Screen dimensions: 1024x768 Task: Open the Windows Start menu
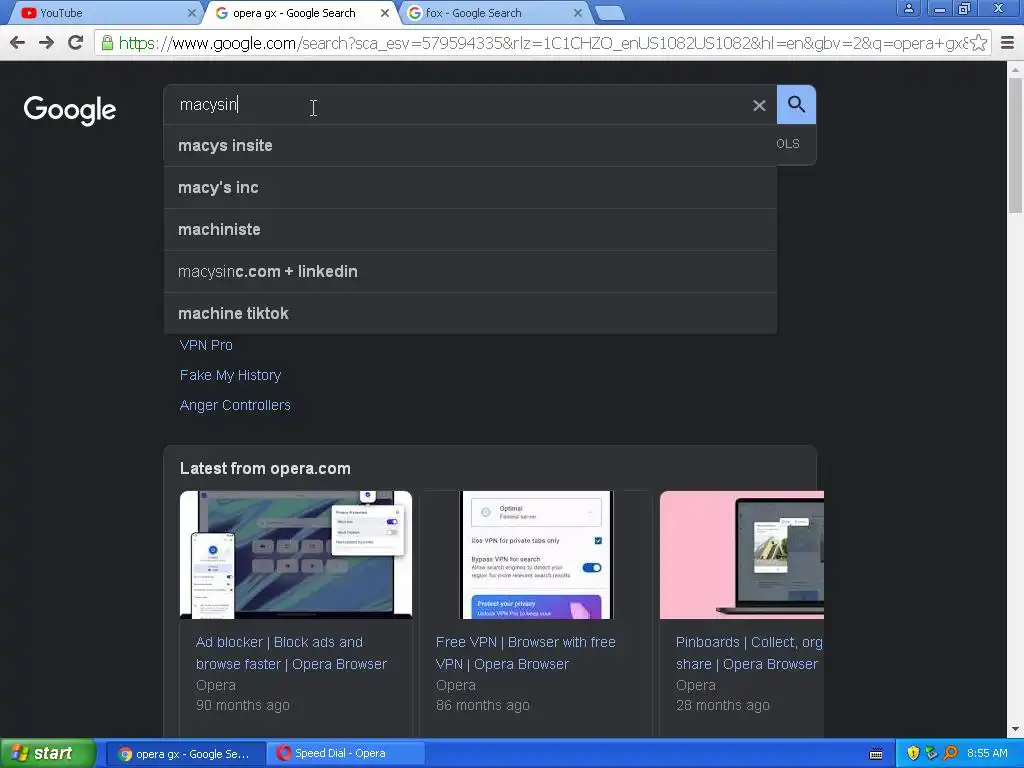click(47, 754)
